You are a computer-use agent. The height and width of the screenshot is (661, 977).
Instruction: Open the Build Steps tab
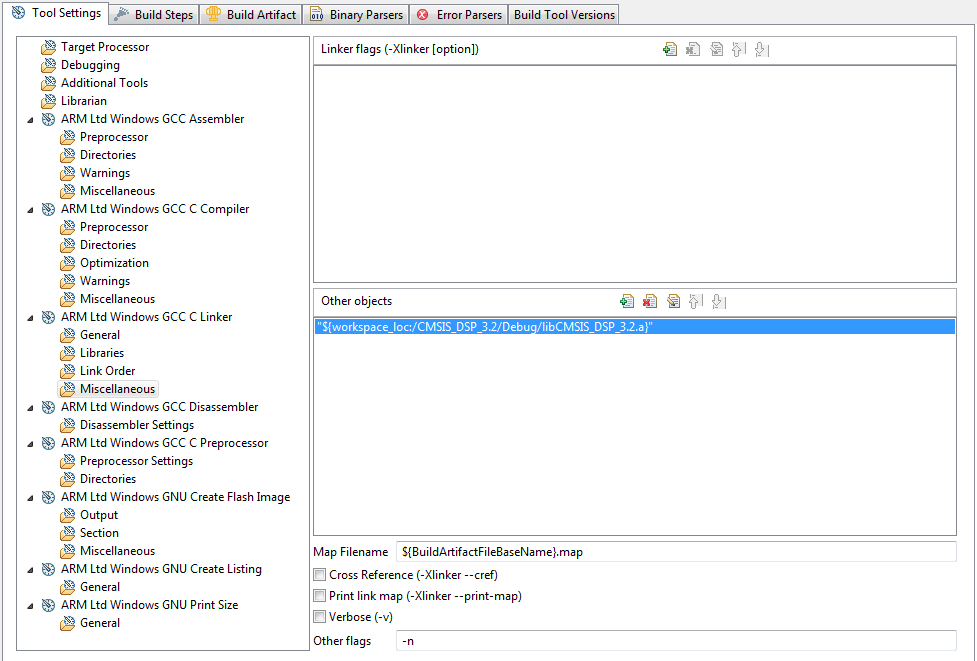pyautogui.click(x=154, y=14)
